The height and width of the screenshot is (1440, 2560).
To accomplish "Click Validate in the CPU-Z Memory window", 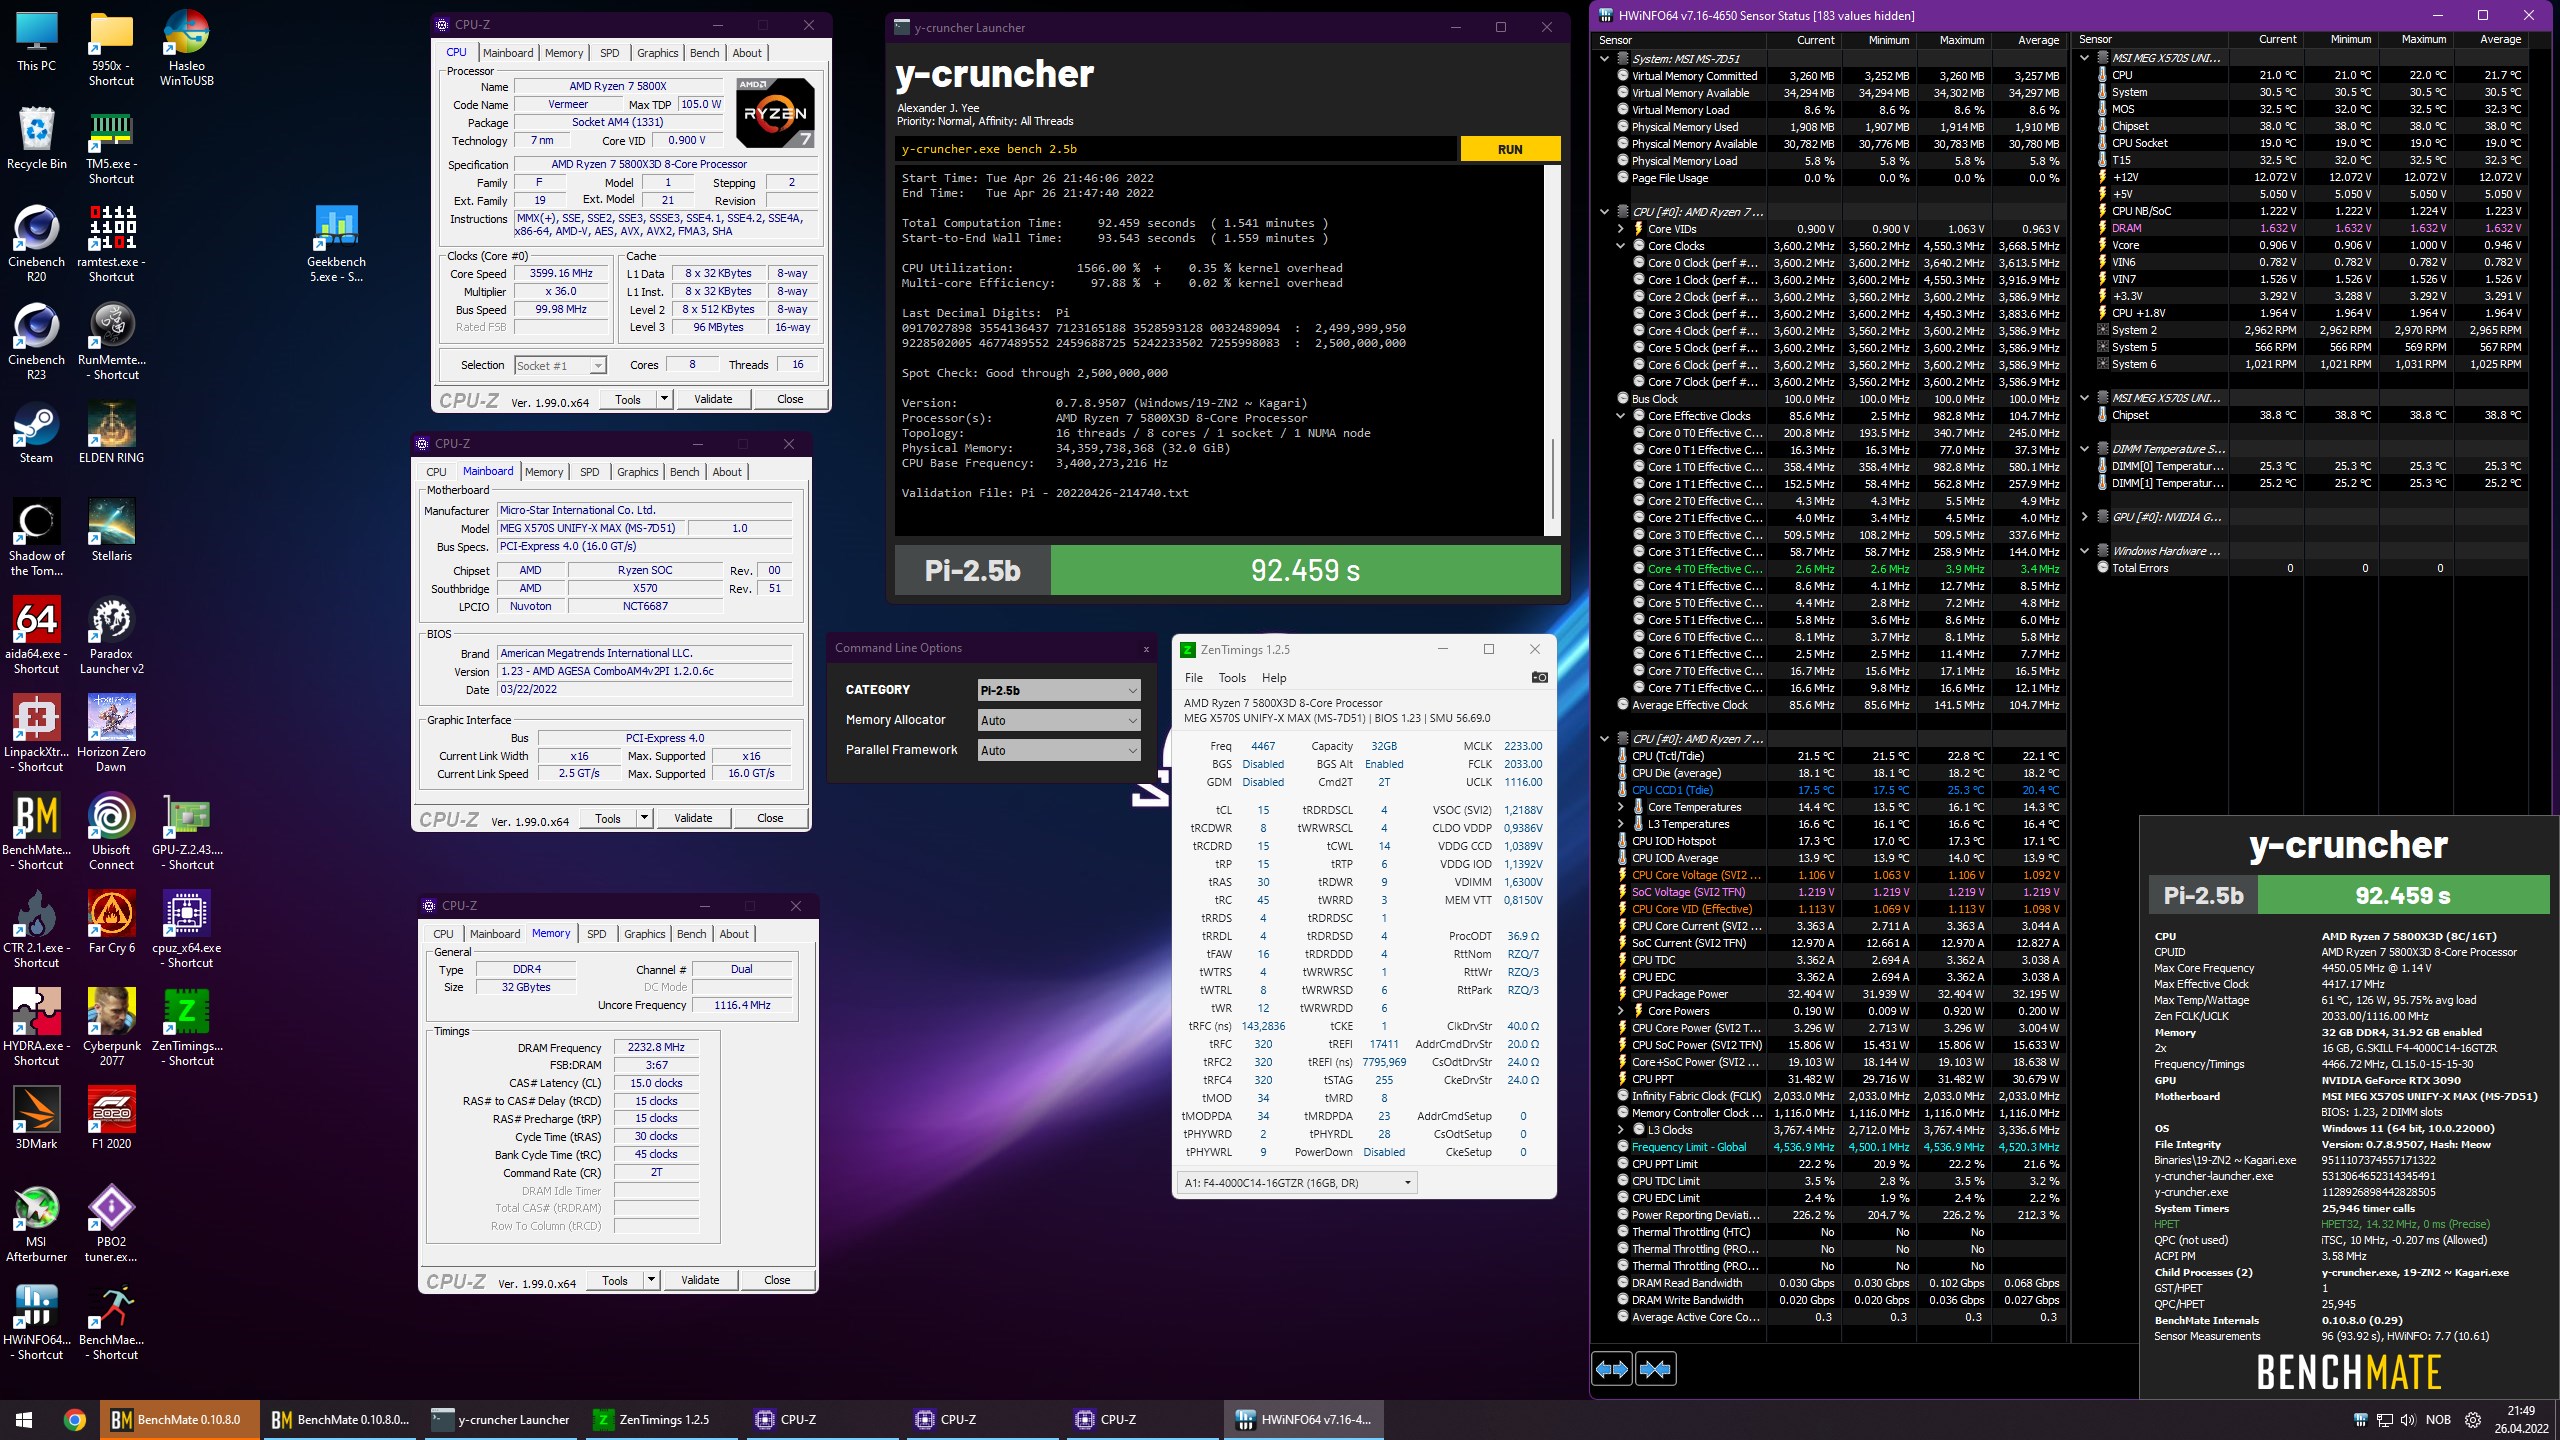I will [700, 1280].
